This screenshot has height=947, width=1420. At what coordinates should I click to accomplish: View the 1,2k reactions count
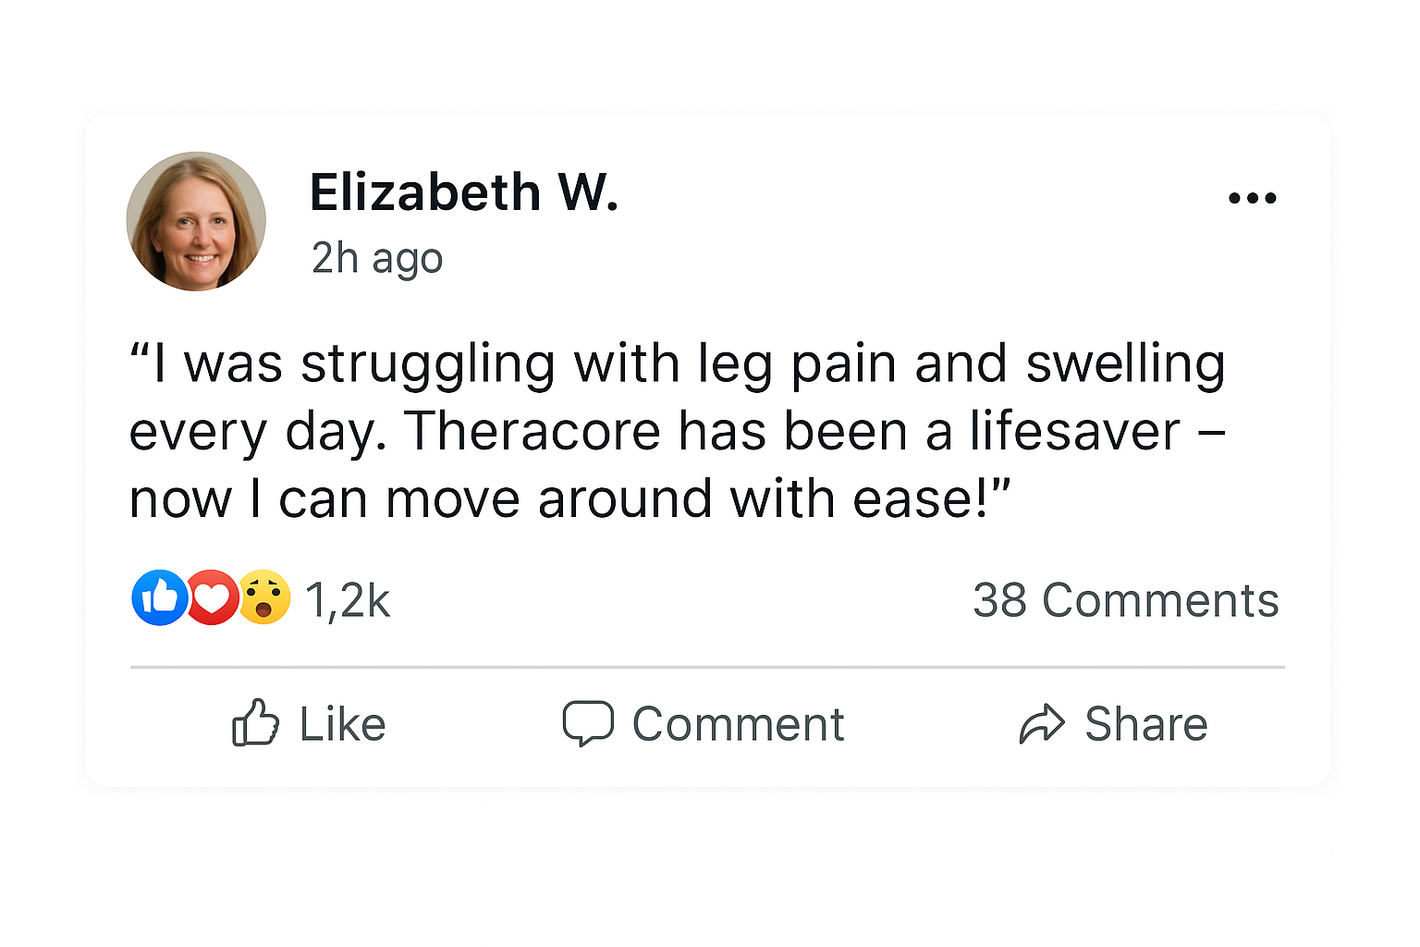(347, 601)
